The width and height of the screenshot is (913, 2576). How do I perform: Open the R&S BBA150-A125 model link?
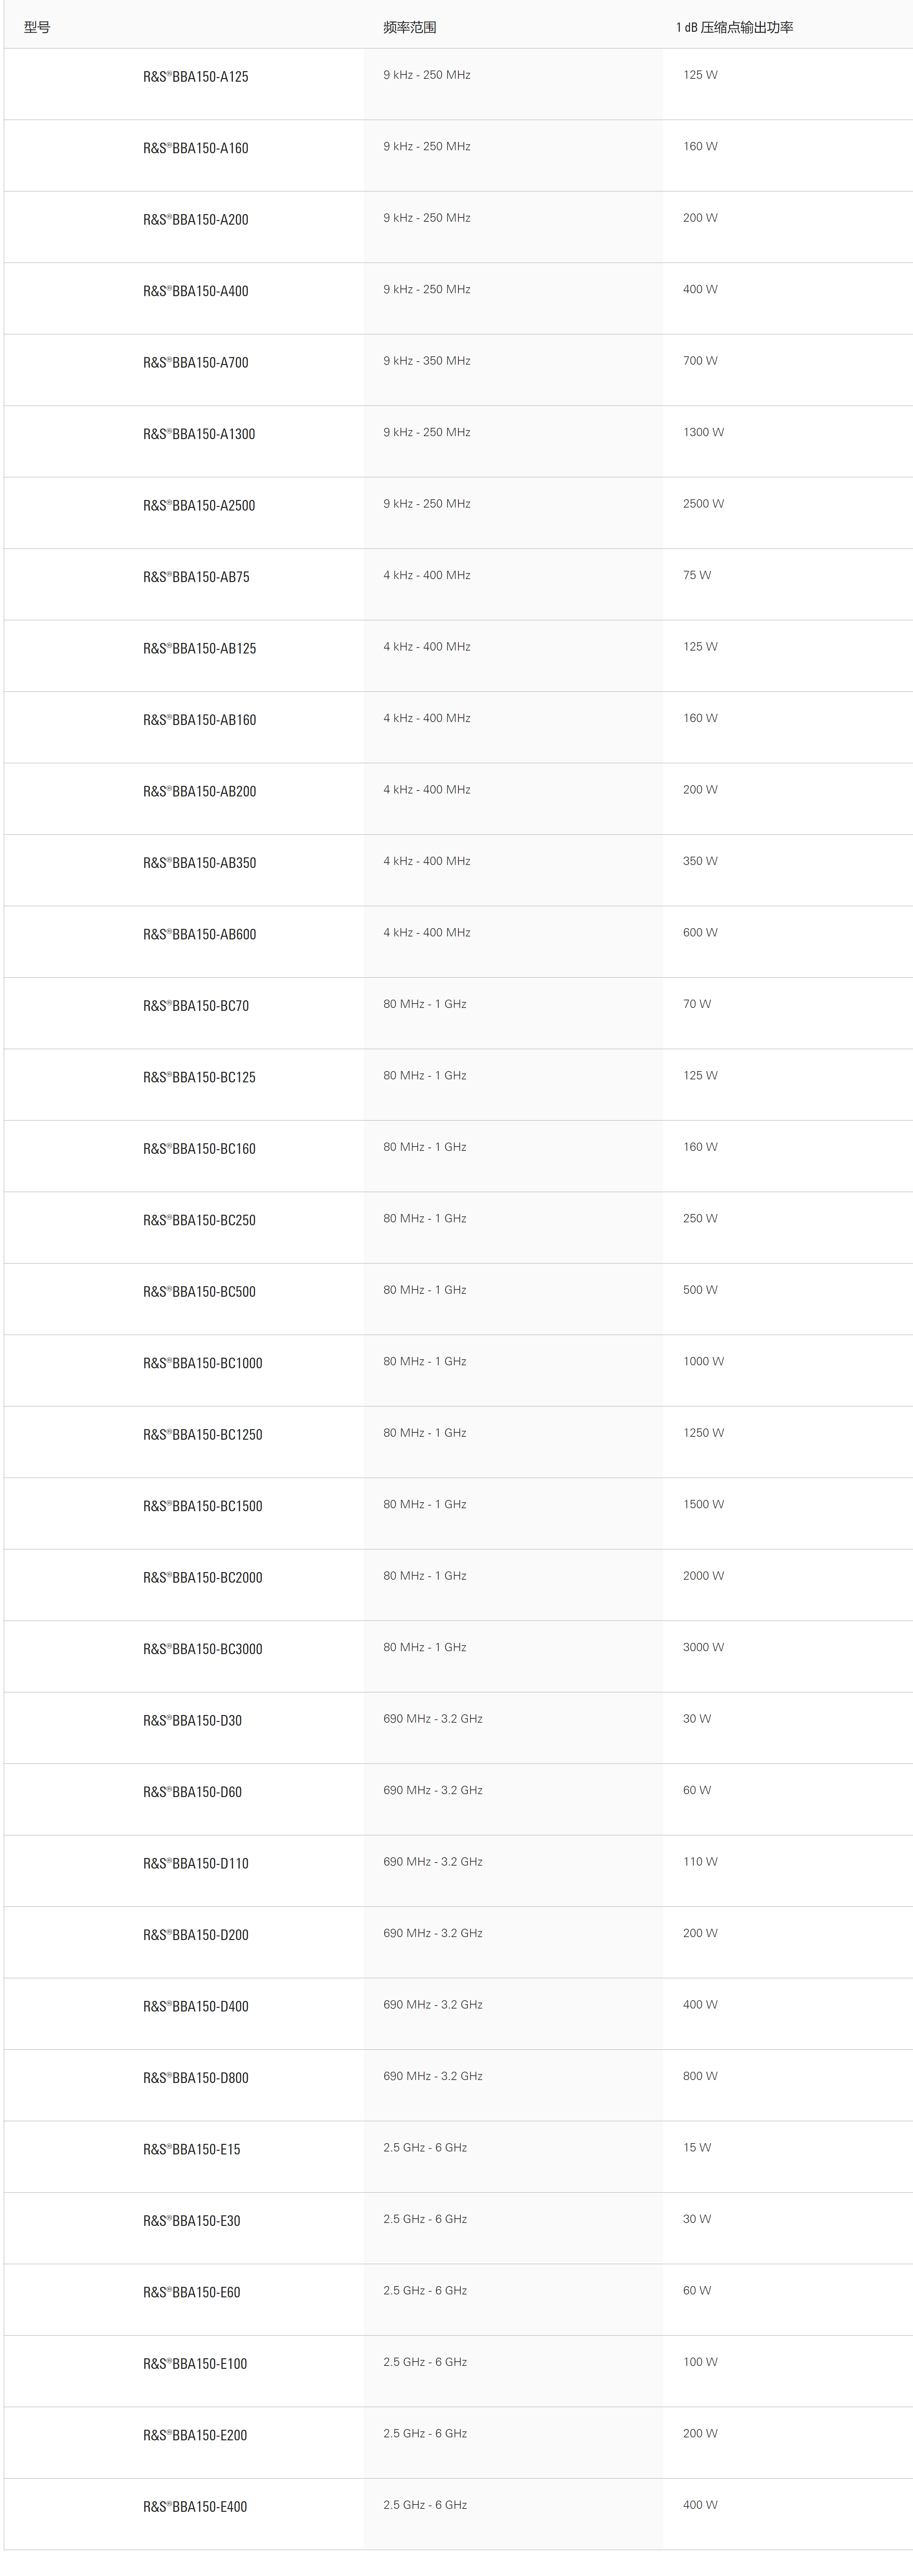[x=196, y=77]
